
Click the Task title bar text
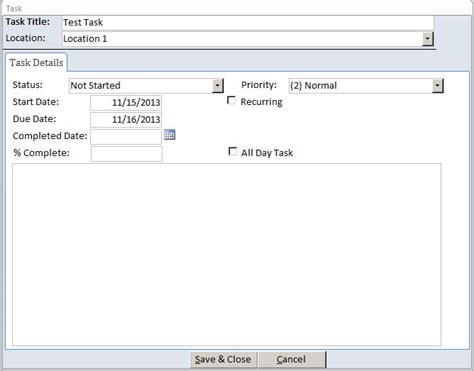point(14,8)
